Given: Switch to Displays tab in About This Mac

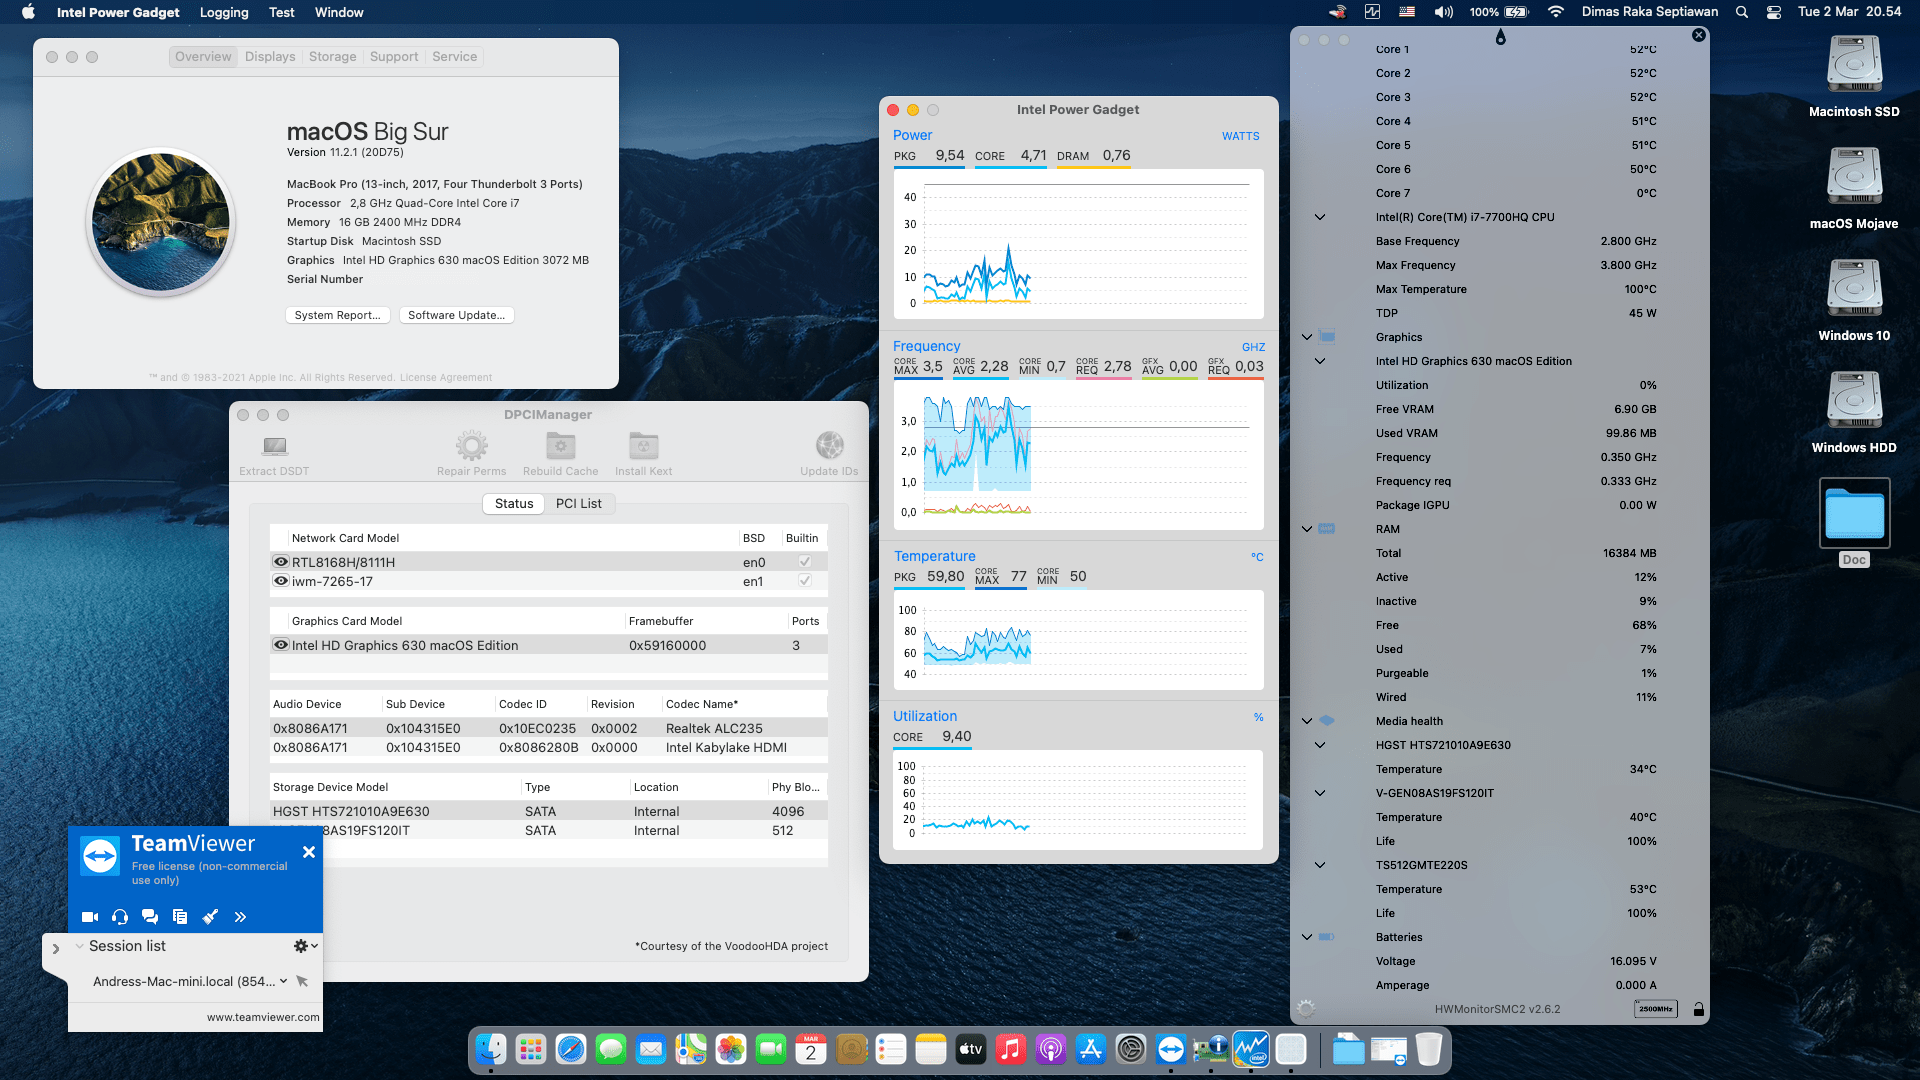Looking at the screenshot, I should 270,57.
